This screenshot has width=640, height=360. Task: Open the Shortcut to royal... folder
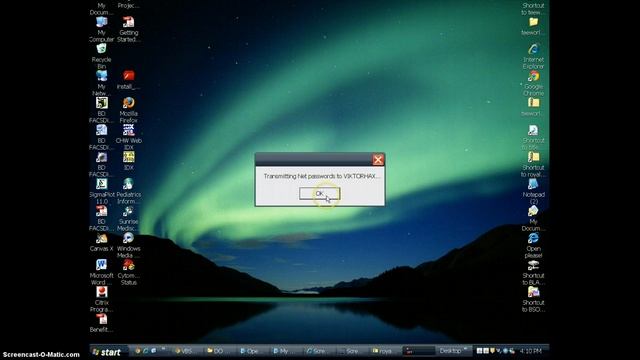click(533, 164)
